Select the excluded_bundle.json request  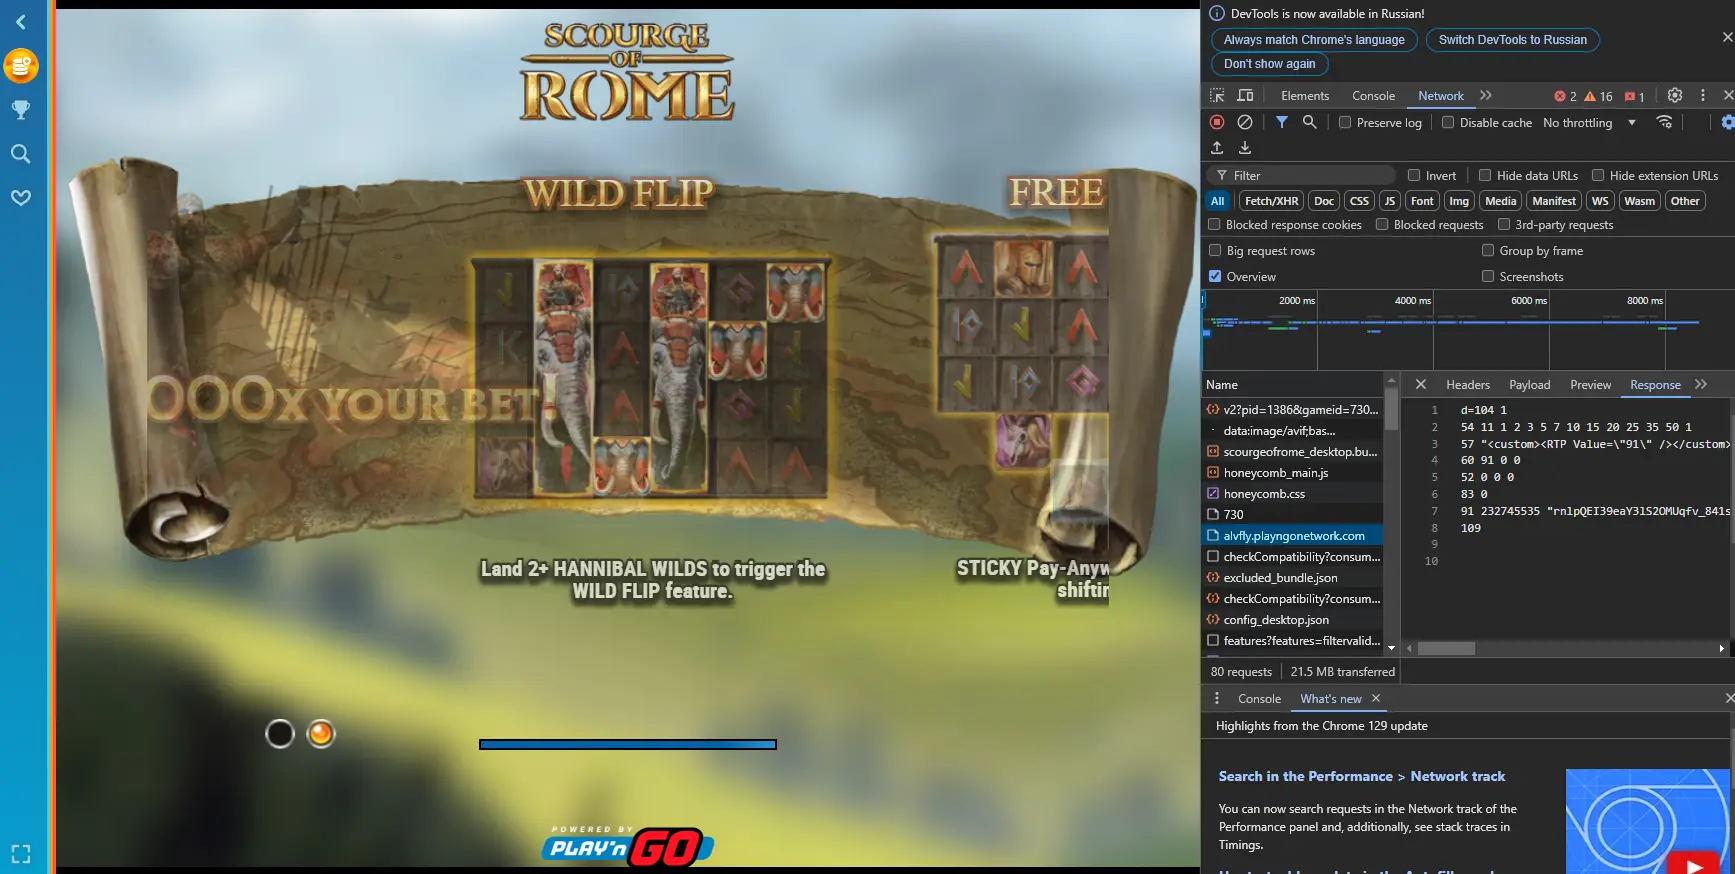click(1293, 578)
